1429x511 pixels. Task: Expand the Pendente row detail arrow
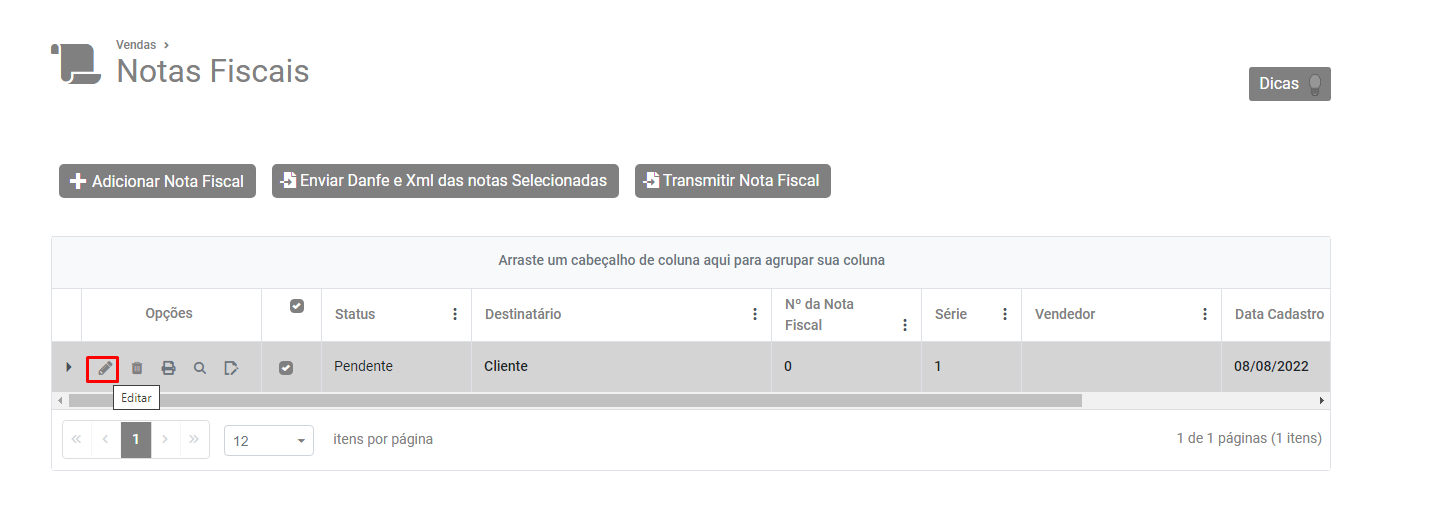[68, 367]
